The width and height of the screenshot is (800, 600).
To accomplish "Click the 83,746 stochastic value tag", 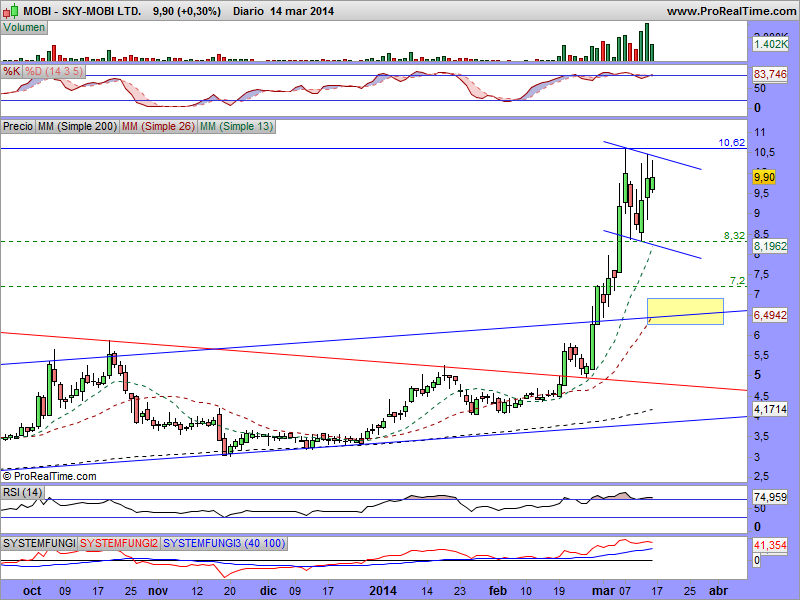I will click(770, 74).
